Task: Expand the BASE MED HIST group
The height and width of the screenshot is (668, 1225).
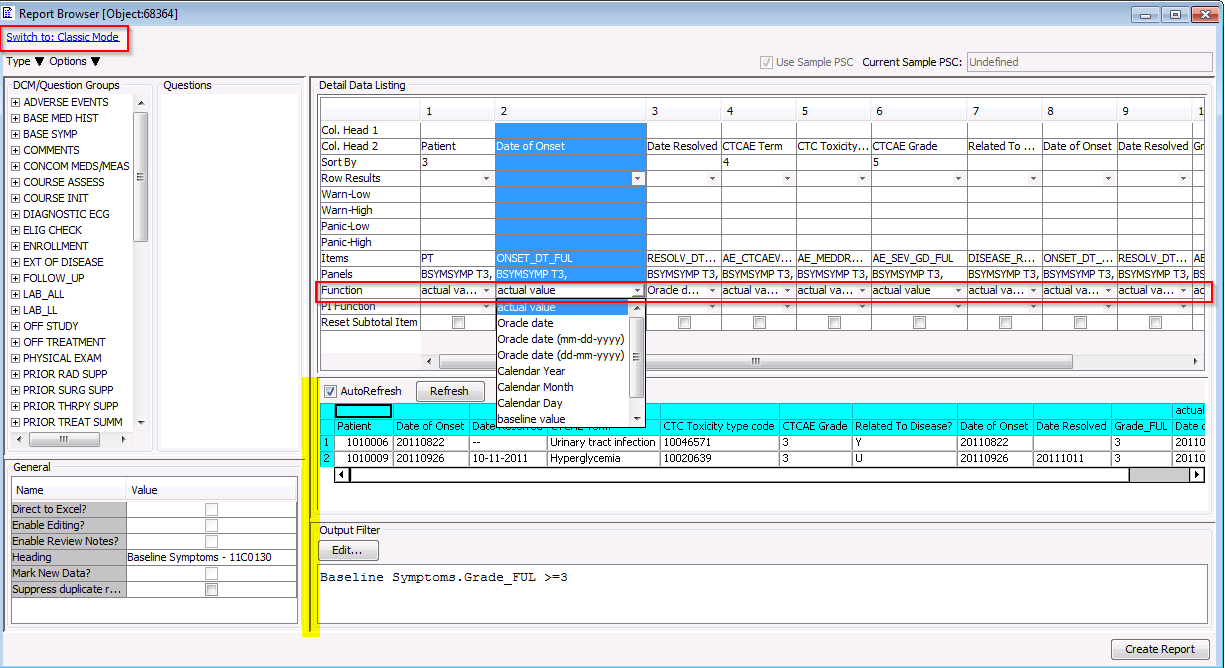Action: (16, 118)
